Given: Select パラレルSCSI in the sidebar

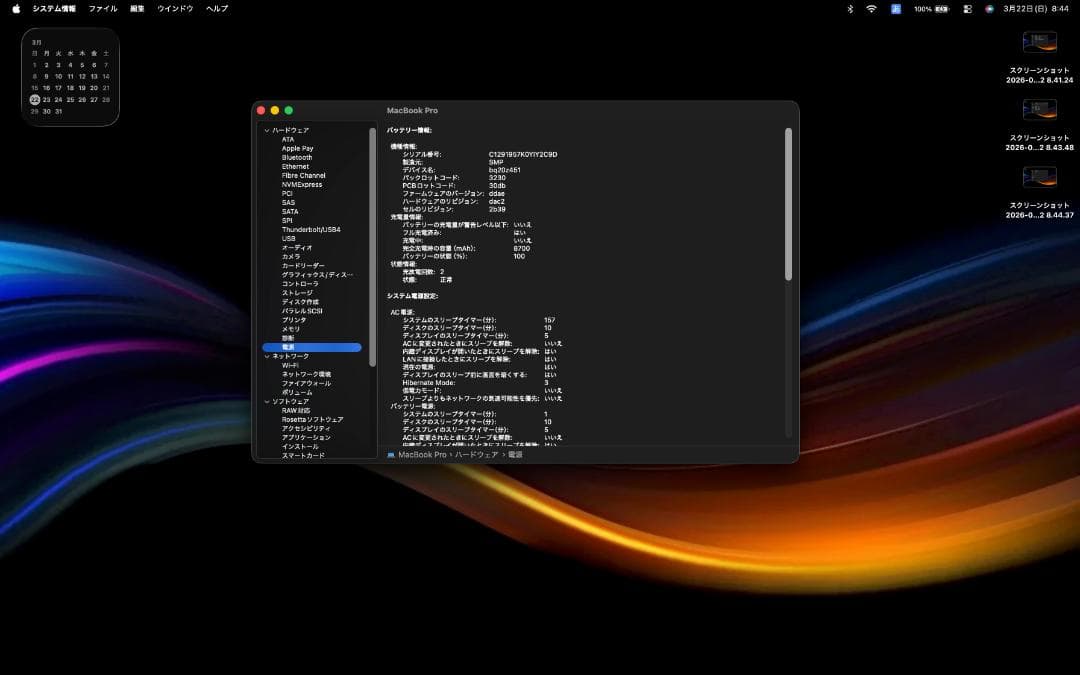Looking at the screenshot, I should (x=302, y=311).
